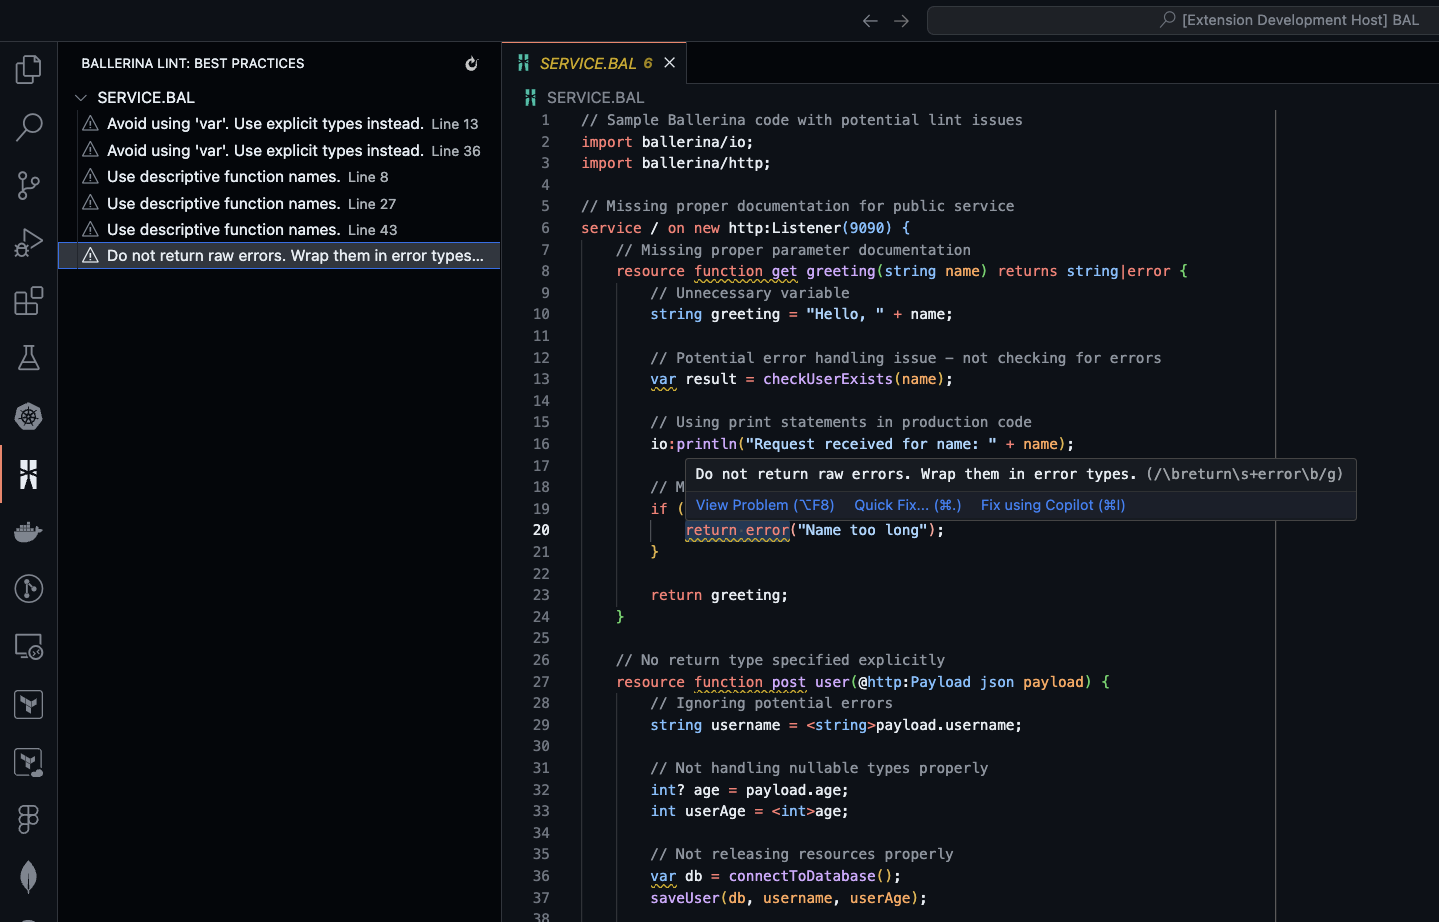Select the Ballerina Lint activity bar icon

(x=29, y=474)
